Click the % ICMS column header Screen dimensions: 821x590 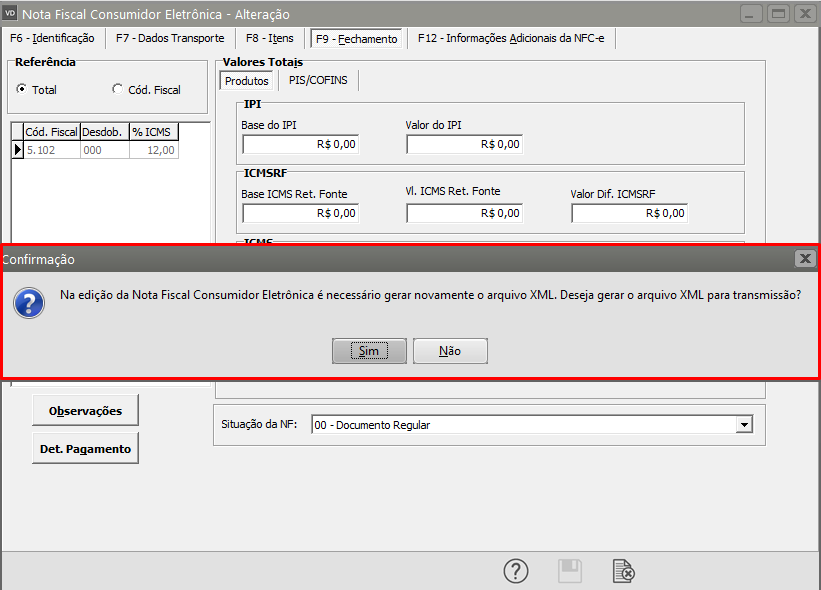[x=154, y=132]
